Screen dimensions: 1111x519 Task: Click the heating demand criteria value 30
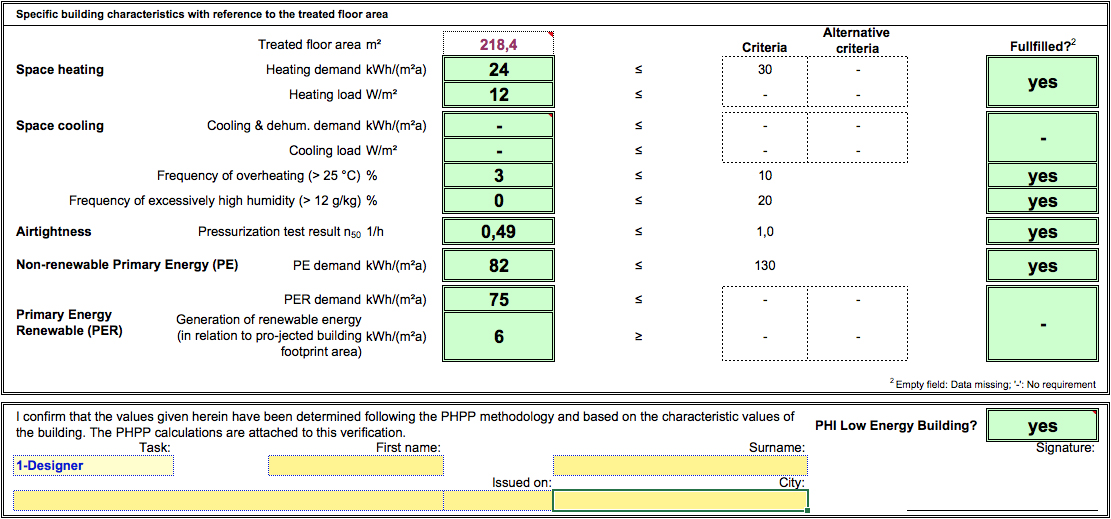764,70
